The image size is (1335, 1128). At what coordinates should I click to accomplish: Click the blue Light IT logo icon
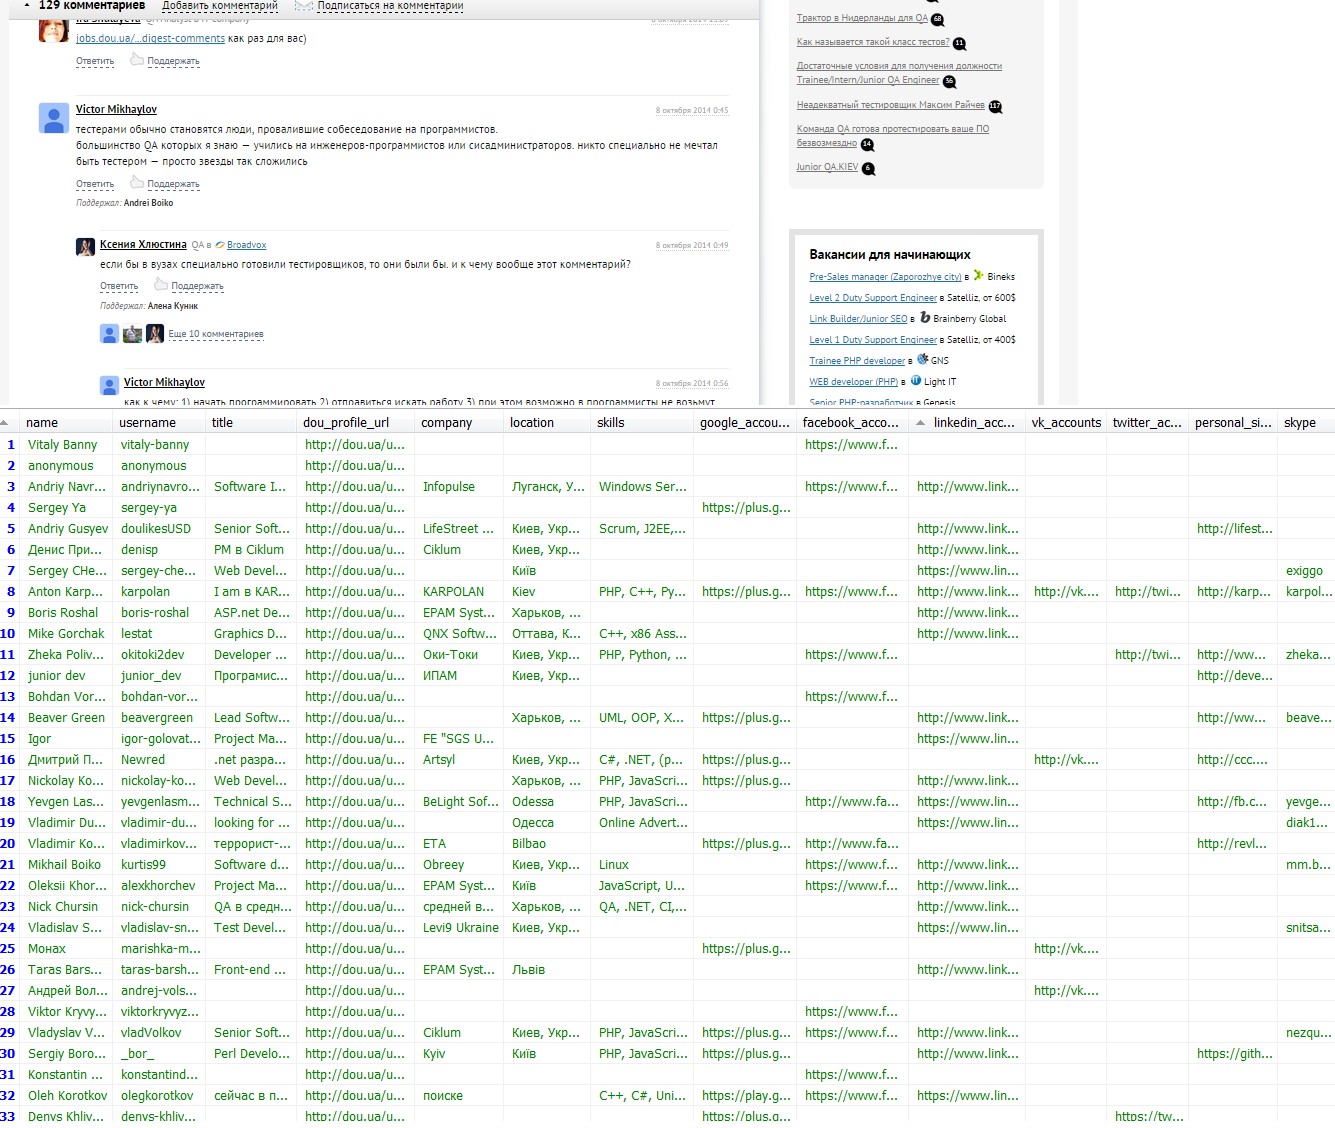[916, 381]
